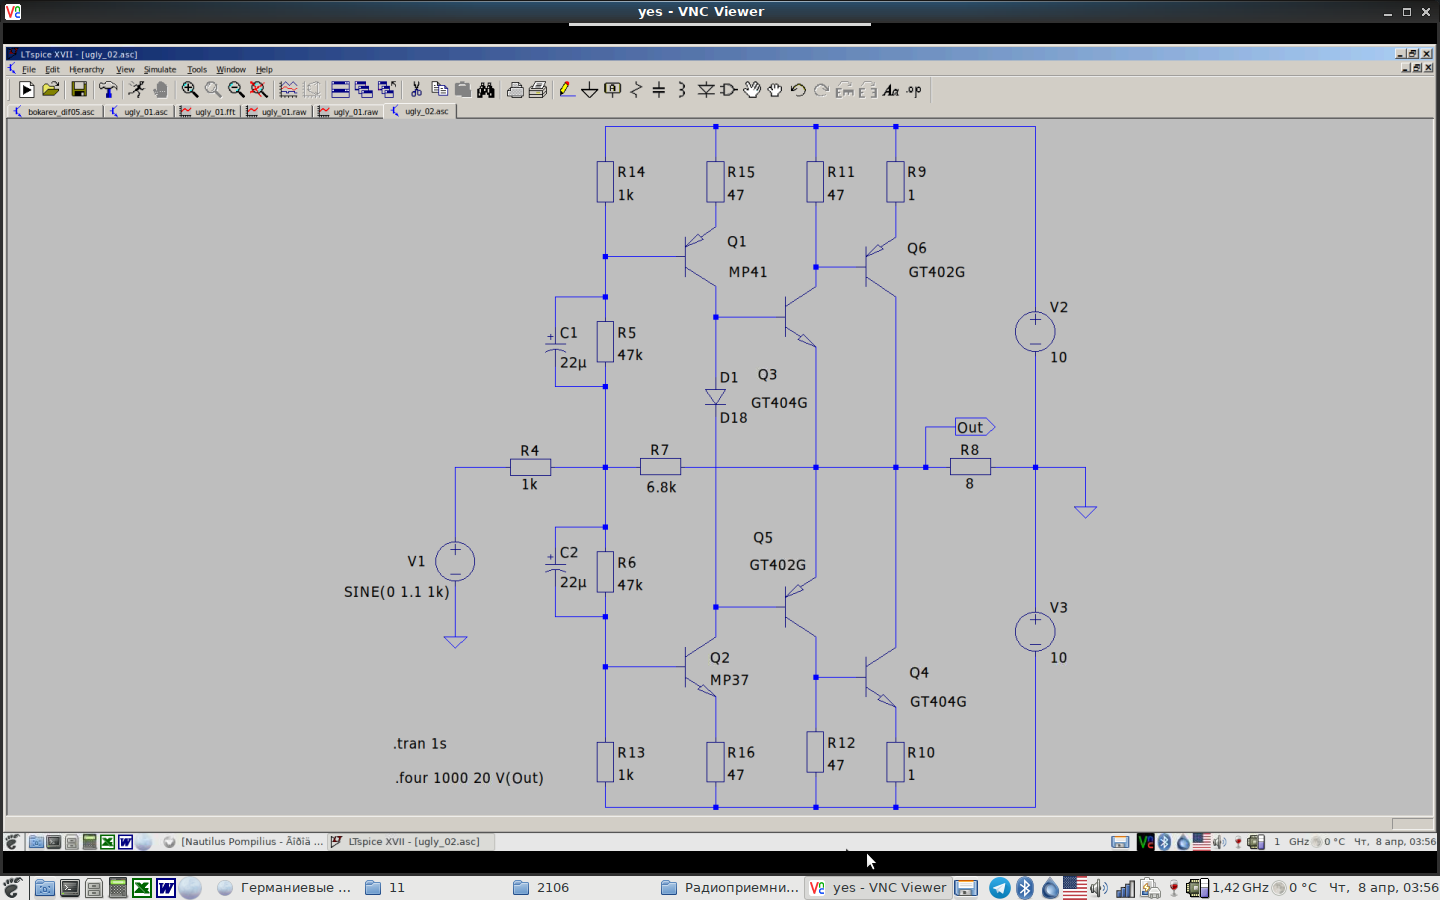Click the V2 voltage source symbol
Image resolution: width=1440 pixels, height=900 pixels.
coord(1035,332)
